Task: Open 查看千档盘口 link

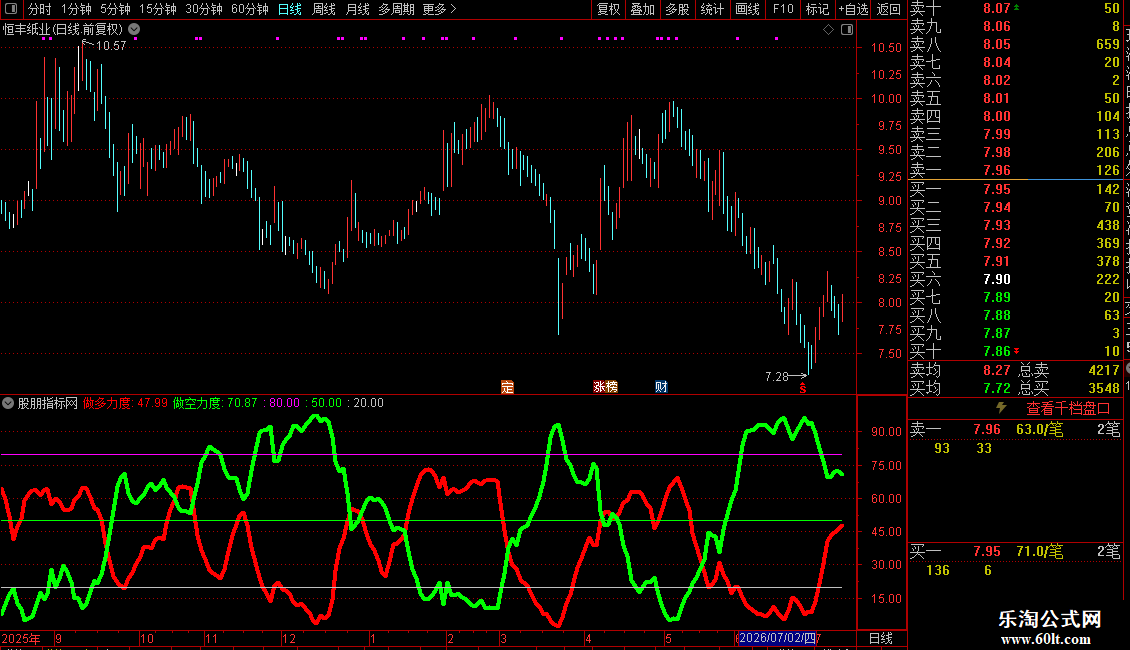Action: (1068, 409)
